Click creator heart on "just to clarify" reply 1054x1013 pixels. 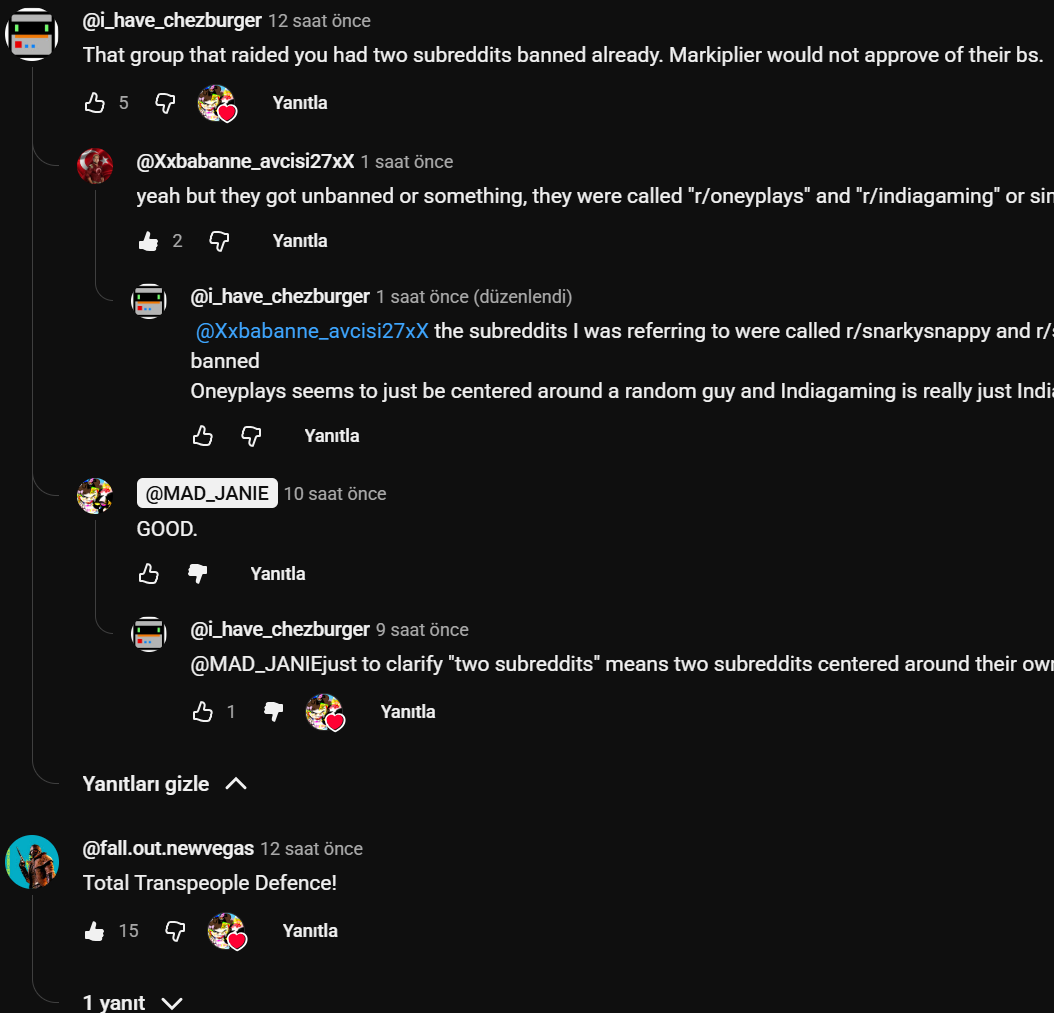[x=324, y=713]
